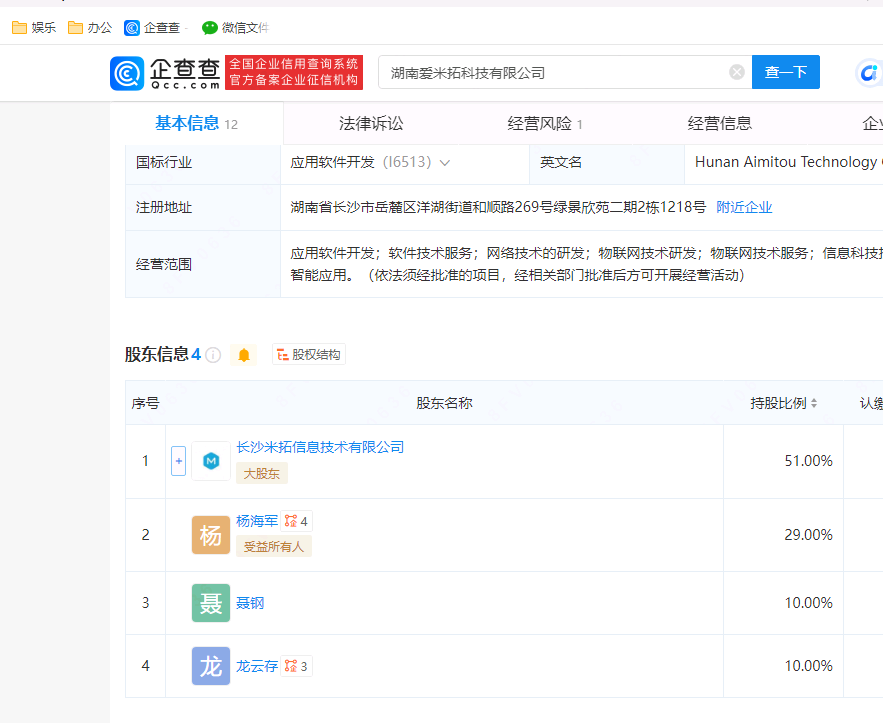Open 长沙米拓信息技术有限公司 company link
Screen dimensions: 883x723
(x=320, y=447)
